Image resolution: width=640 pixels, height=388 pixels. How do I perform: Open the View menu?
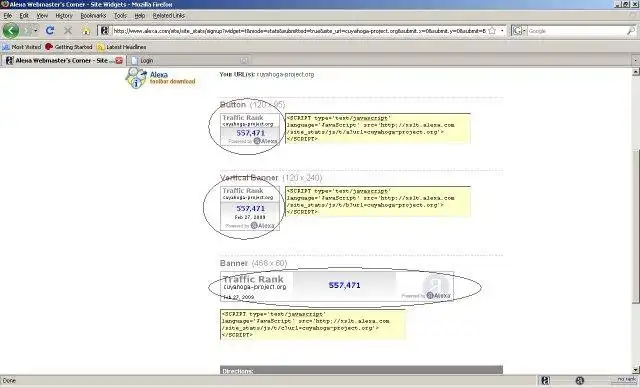[x=42, y=16]
